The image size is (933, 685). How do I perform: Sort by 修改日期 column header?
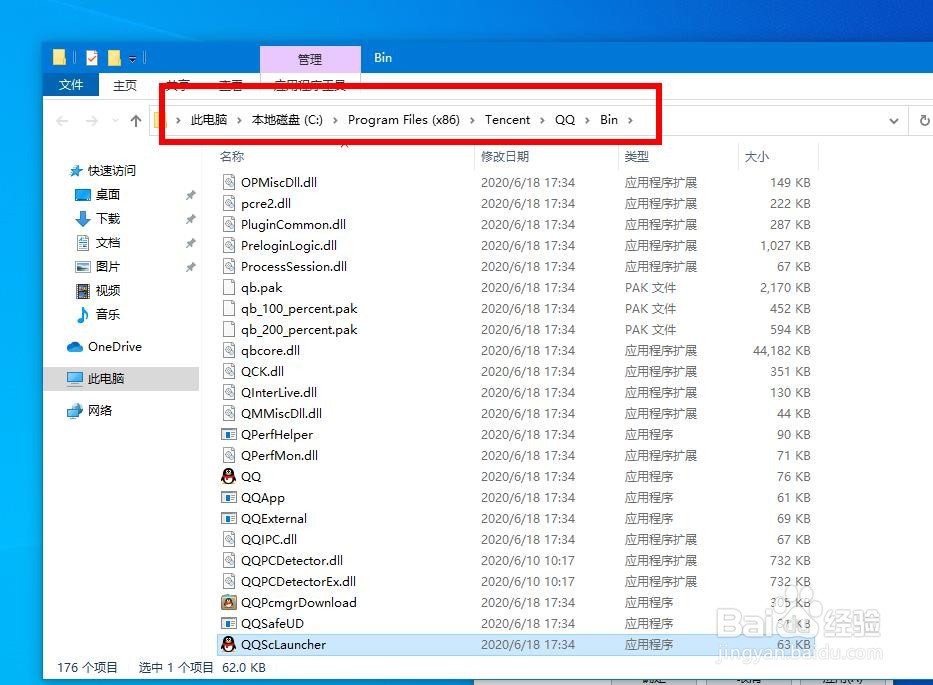[x=505, y=157]
